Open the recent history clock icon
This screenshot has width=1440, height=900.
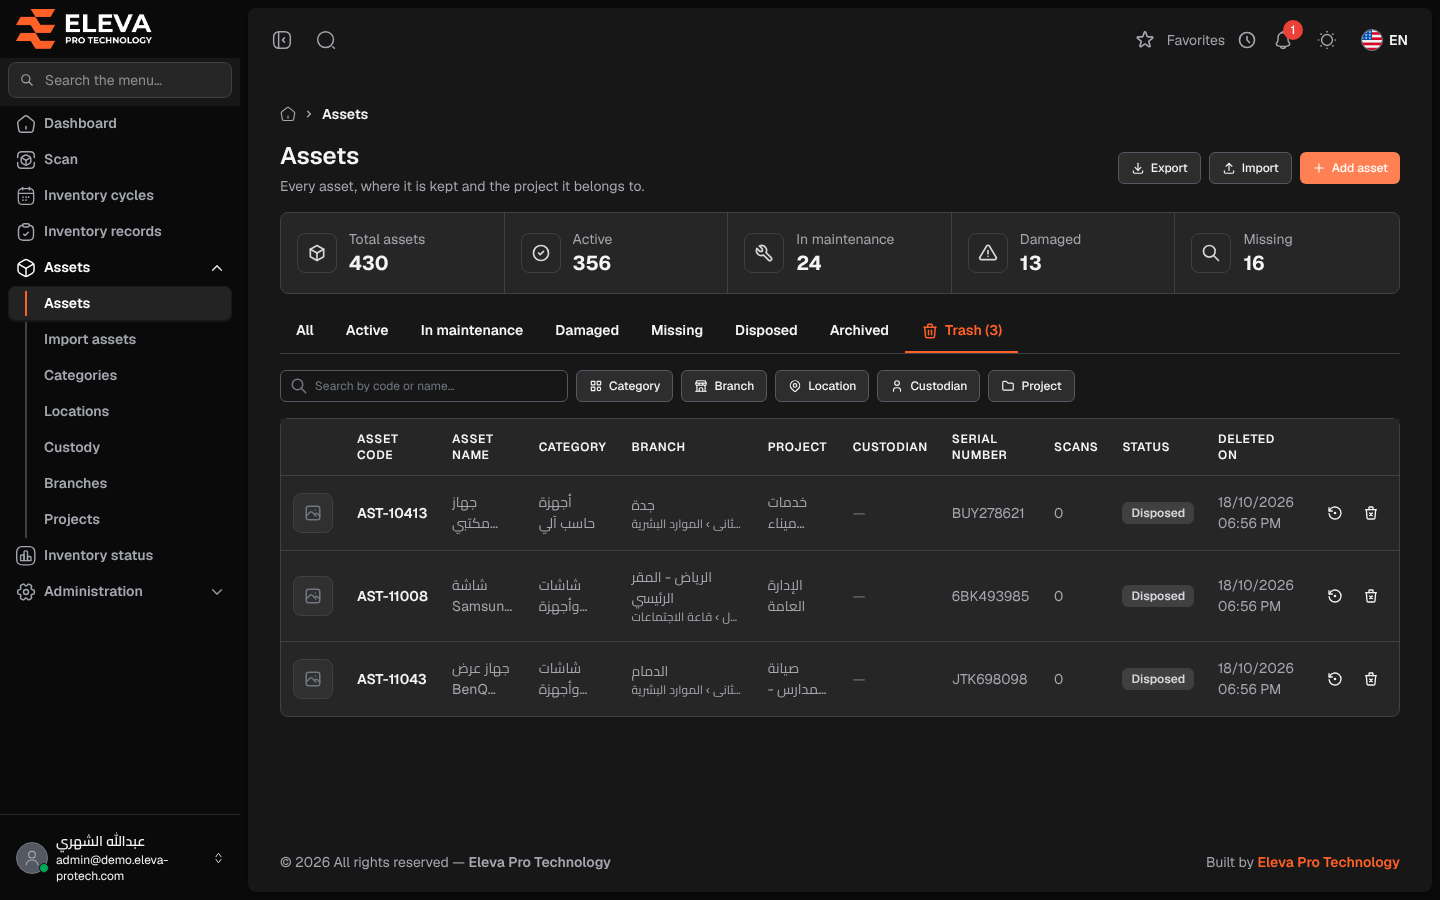(1247, 40)
